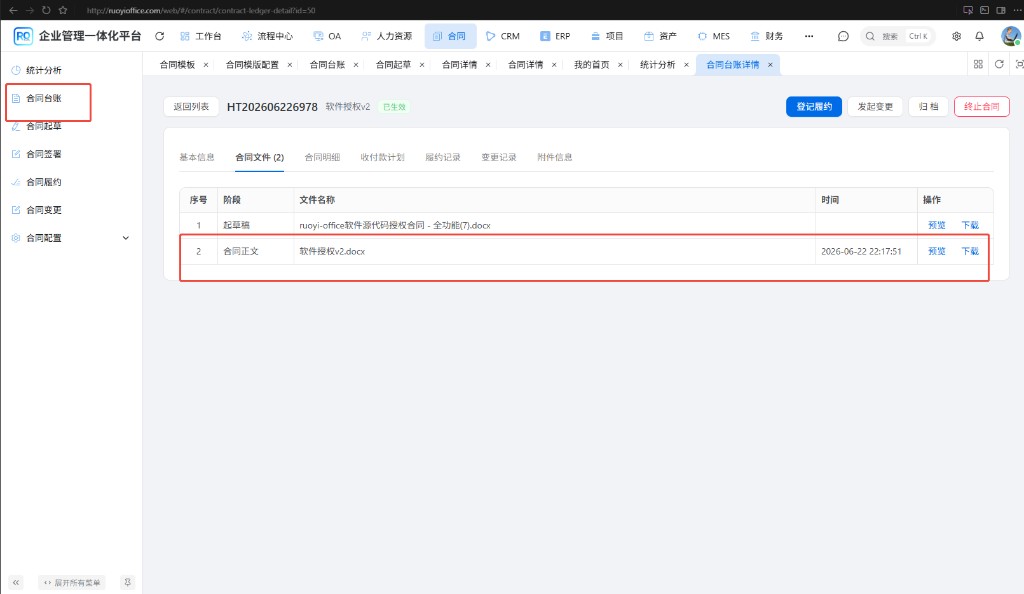The width and height of the screenshot is (1024, 594).
Task: Preview 软件授权v2.docx
Action: click(936, 251)
